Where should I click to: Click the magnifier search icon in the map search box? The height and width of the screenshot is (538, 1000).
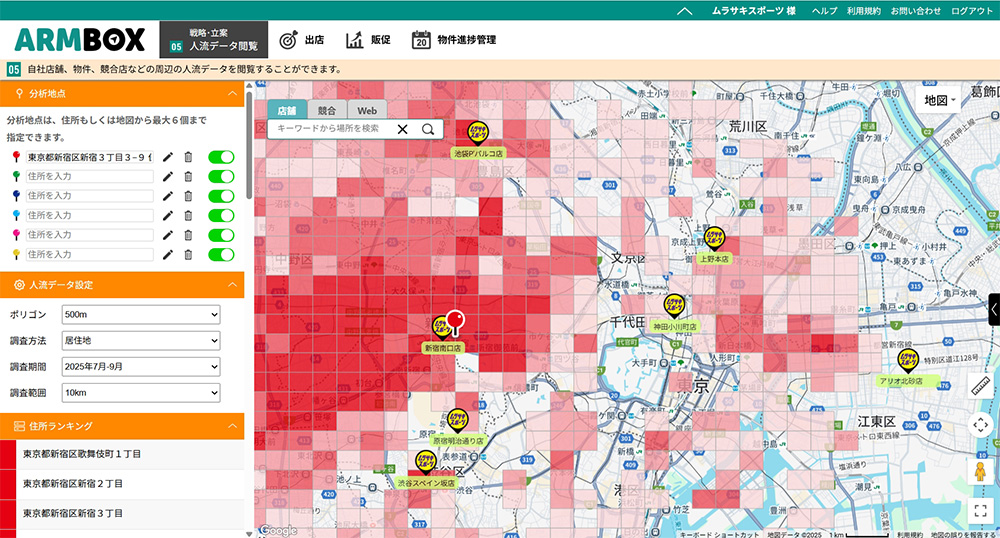pyautogui.click(x=428, y=129)
